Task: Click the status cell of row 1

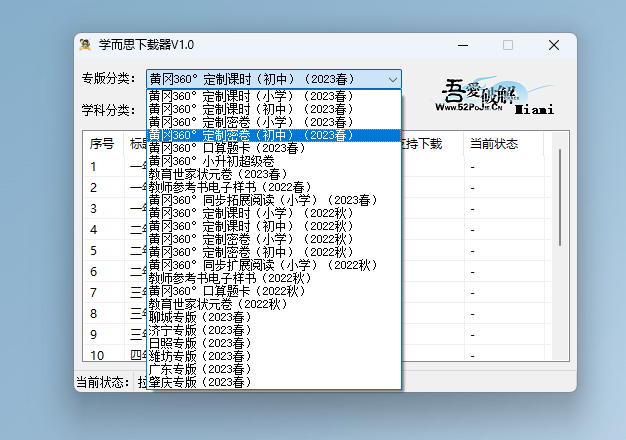Action: (503, 167)
